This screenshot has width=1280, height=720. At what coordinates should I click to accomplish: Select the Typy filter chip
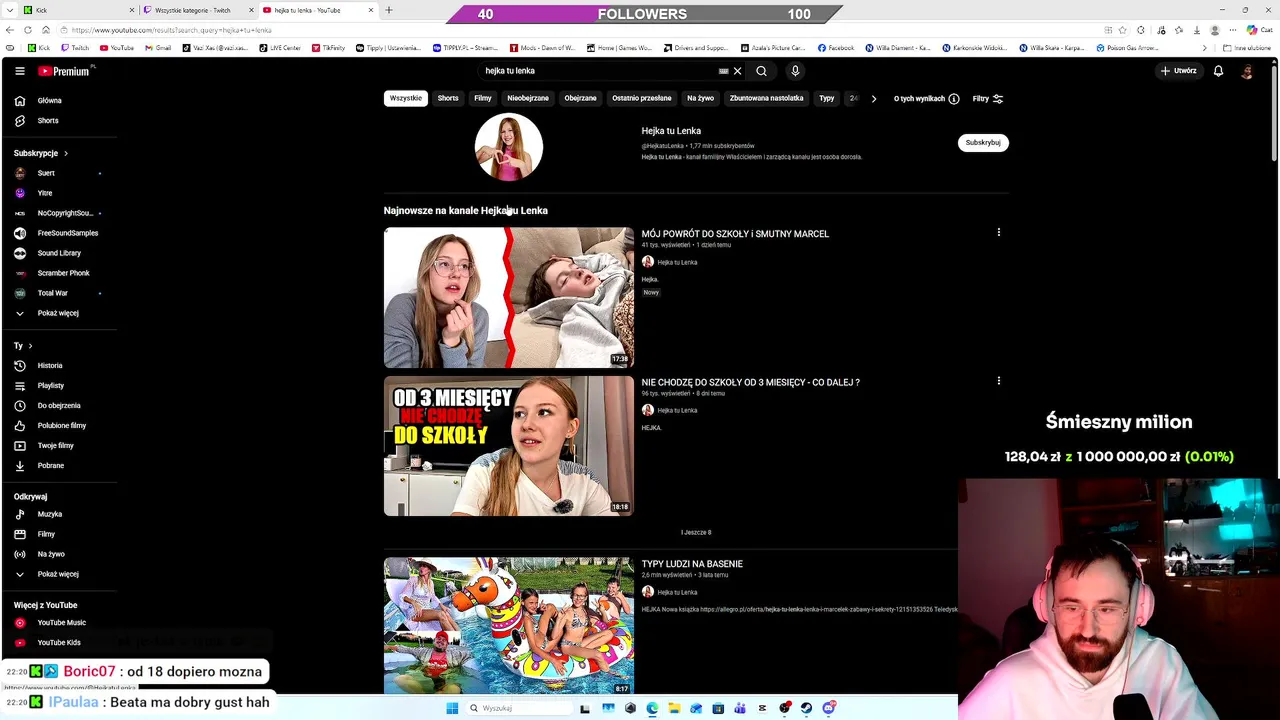pyautogui.click(x=827, y=98)
